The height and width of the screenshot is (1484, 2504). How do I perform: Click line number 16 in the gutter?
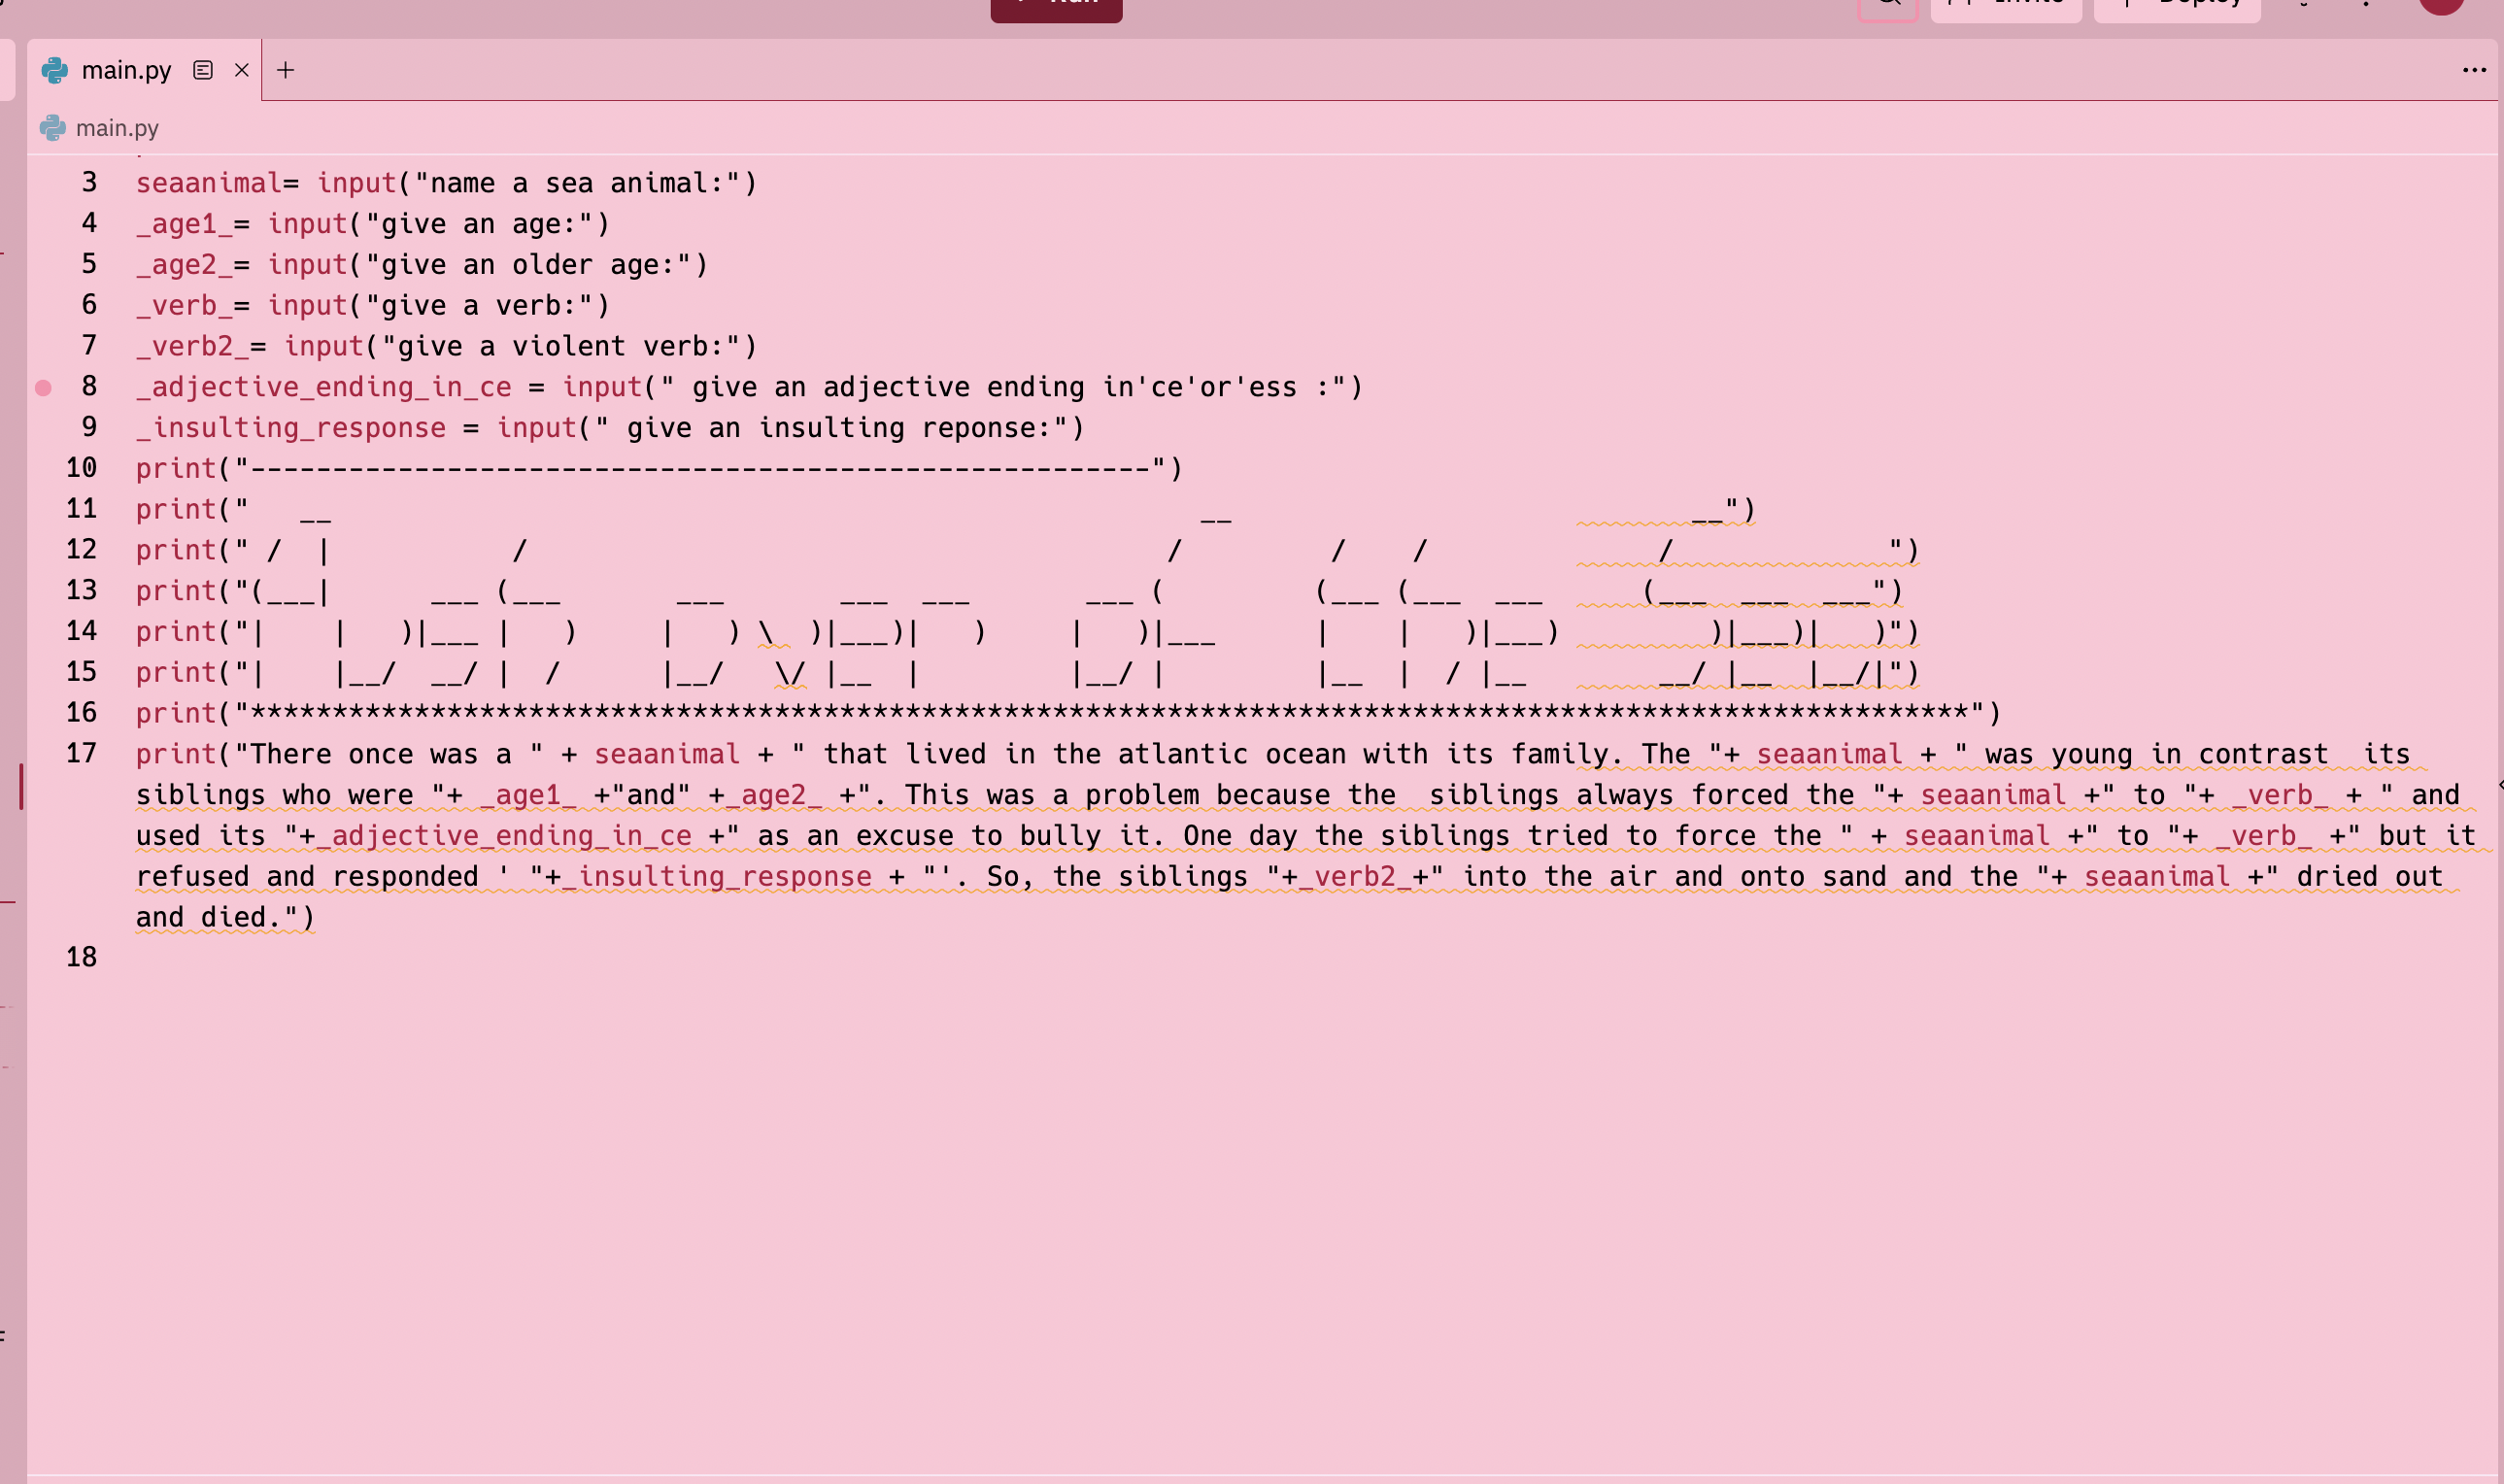pyautogui.click(x=81, y=713)
